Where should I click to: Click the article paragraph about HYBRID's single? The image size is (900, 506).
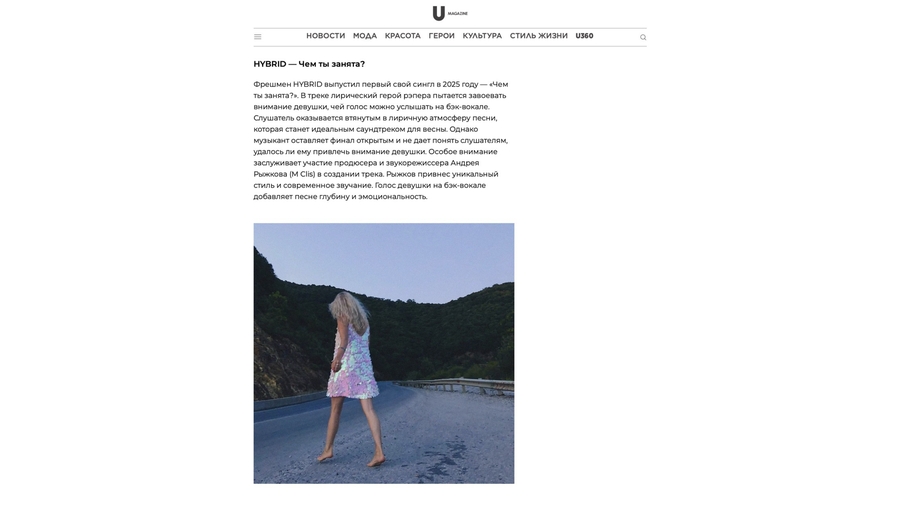pos(381,141)
